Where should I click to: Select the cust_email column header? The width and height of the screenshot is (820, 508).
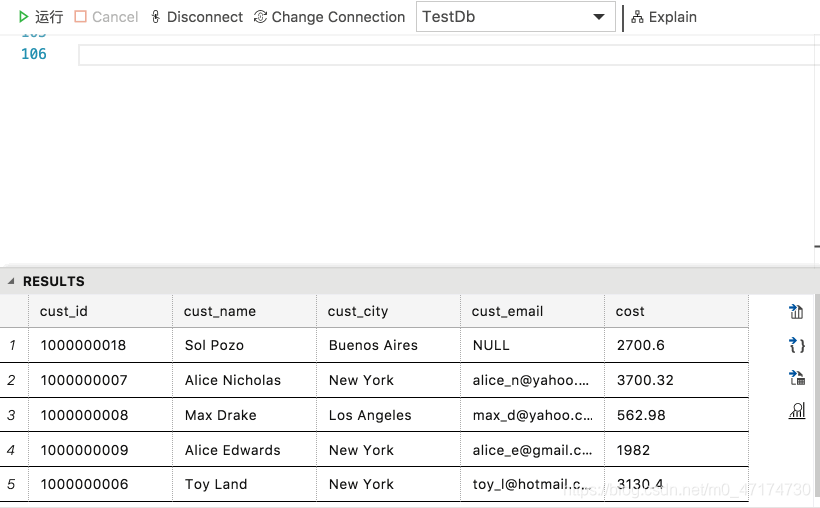point(532,311)
